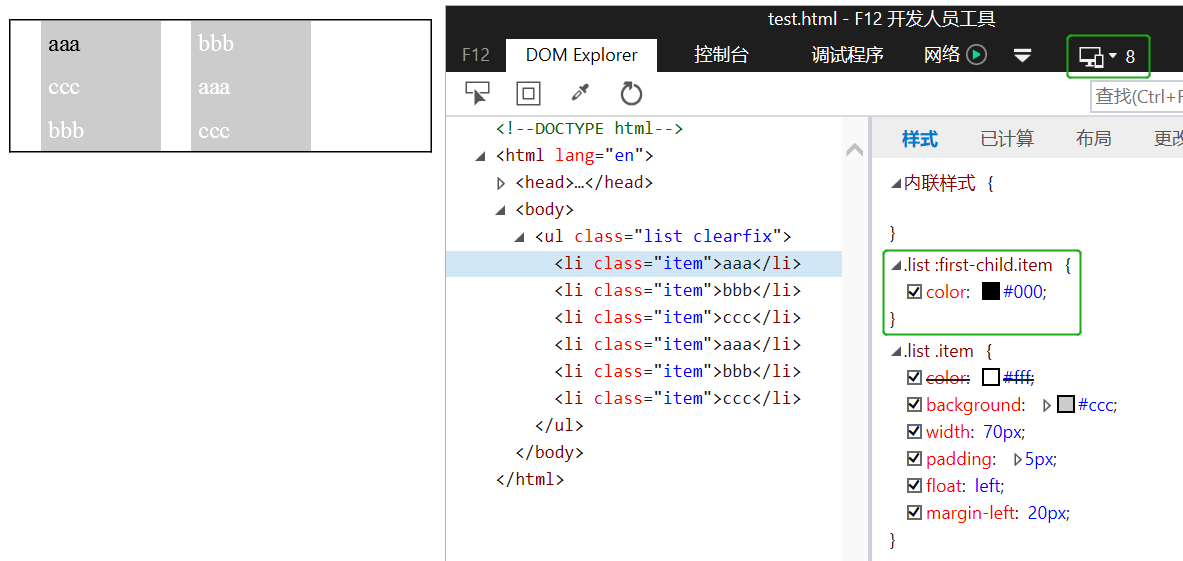This screenshot has width=1183, height=561.
Task: Click the .list :first-child.item selector text
Action: (x=979, y=265)
